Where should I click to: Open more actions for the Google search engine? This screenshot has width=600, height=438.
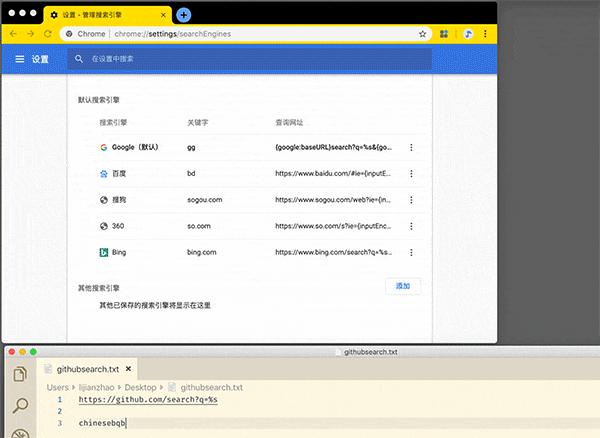411,147
